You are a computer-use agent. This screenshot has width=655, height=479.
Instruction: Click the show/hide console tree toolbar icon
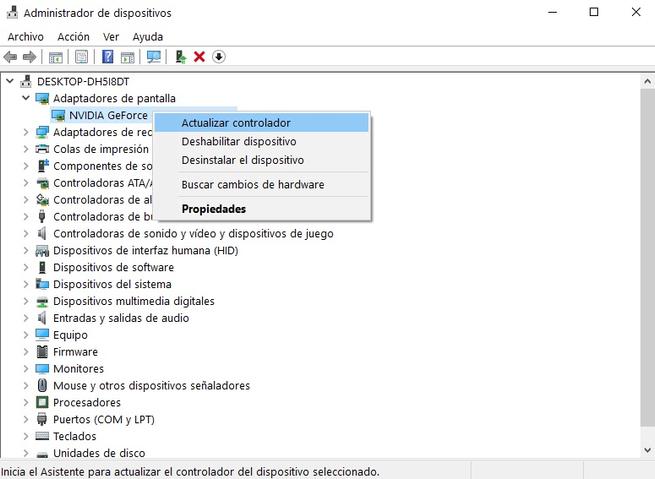point(56,57)
